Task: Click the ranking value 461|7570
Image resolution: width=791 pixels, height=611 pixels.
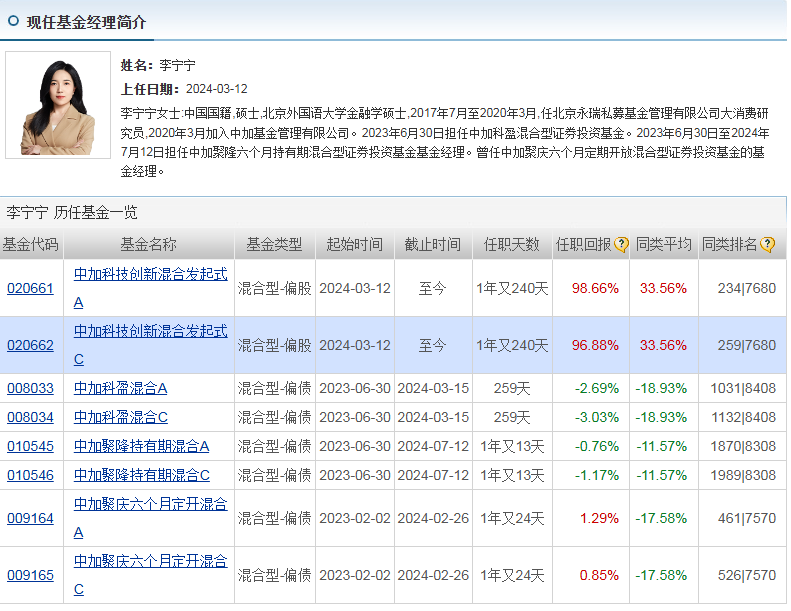Action: 747,518
